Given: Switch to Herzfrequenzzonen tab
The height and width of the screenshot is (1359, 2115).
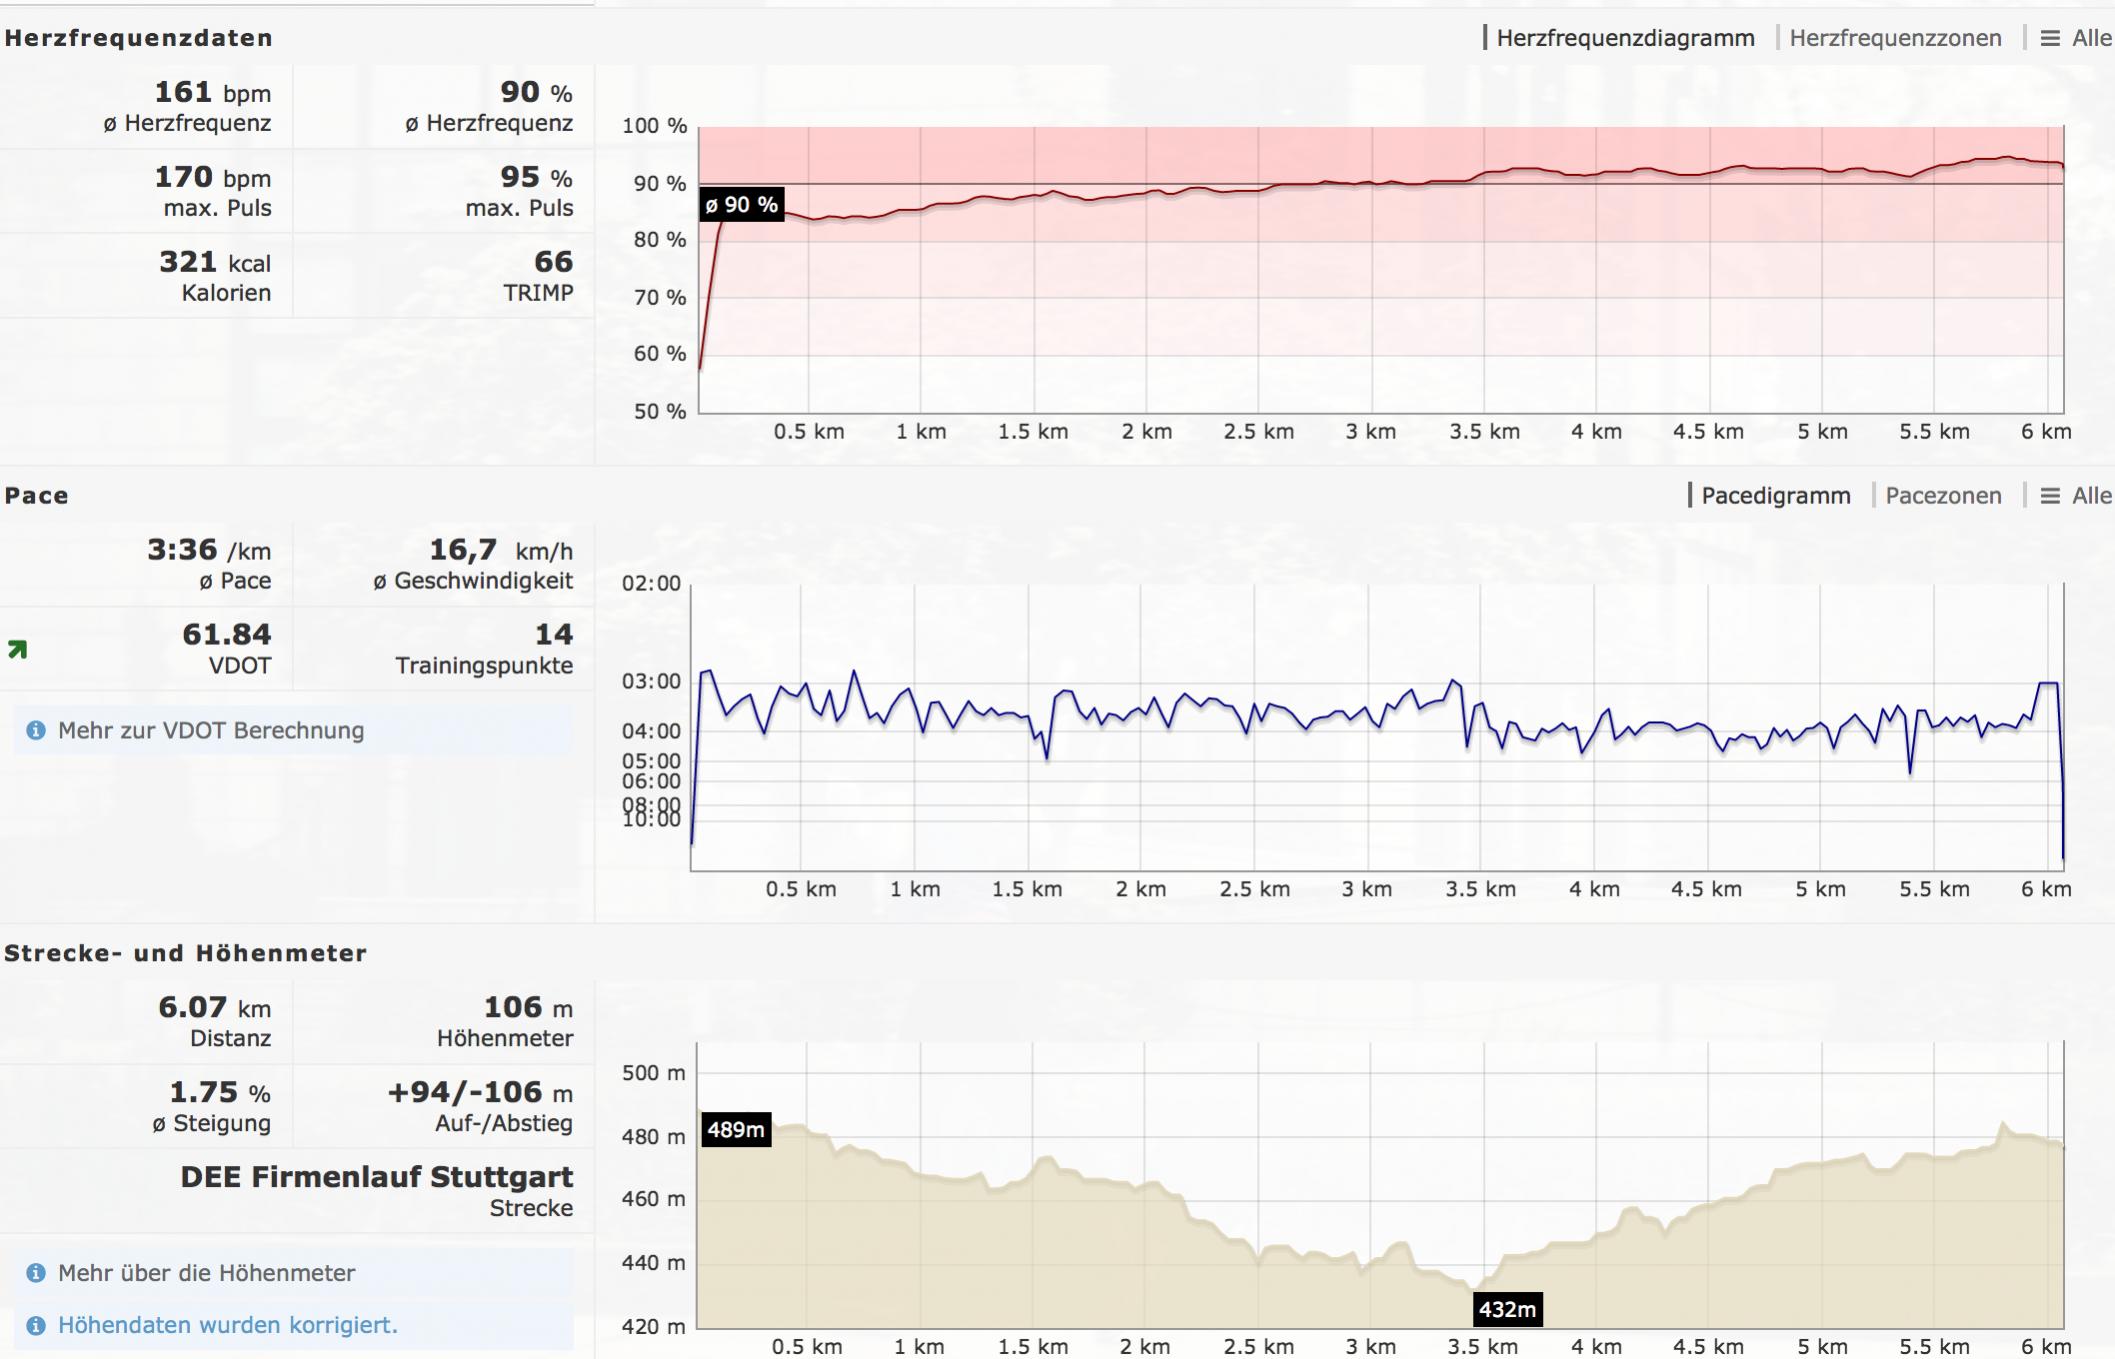Looking at the screenshot, I should click(x=1895, y=38).
